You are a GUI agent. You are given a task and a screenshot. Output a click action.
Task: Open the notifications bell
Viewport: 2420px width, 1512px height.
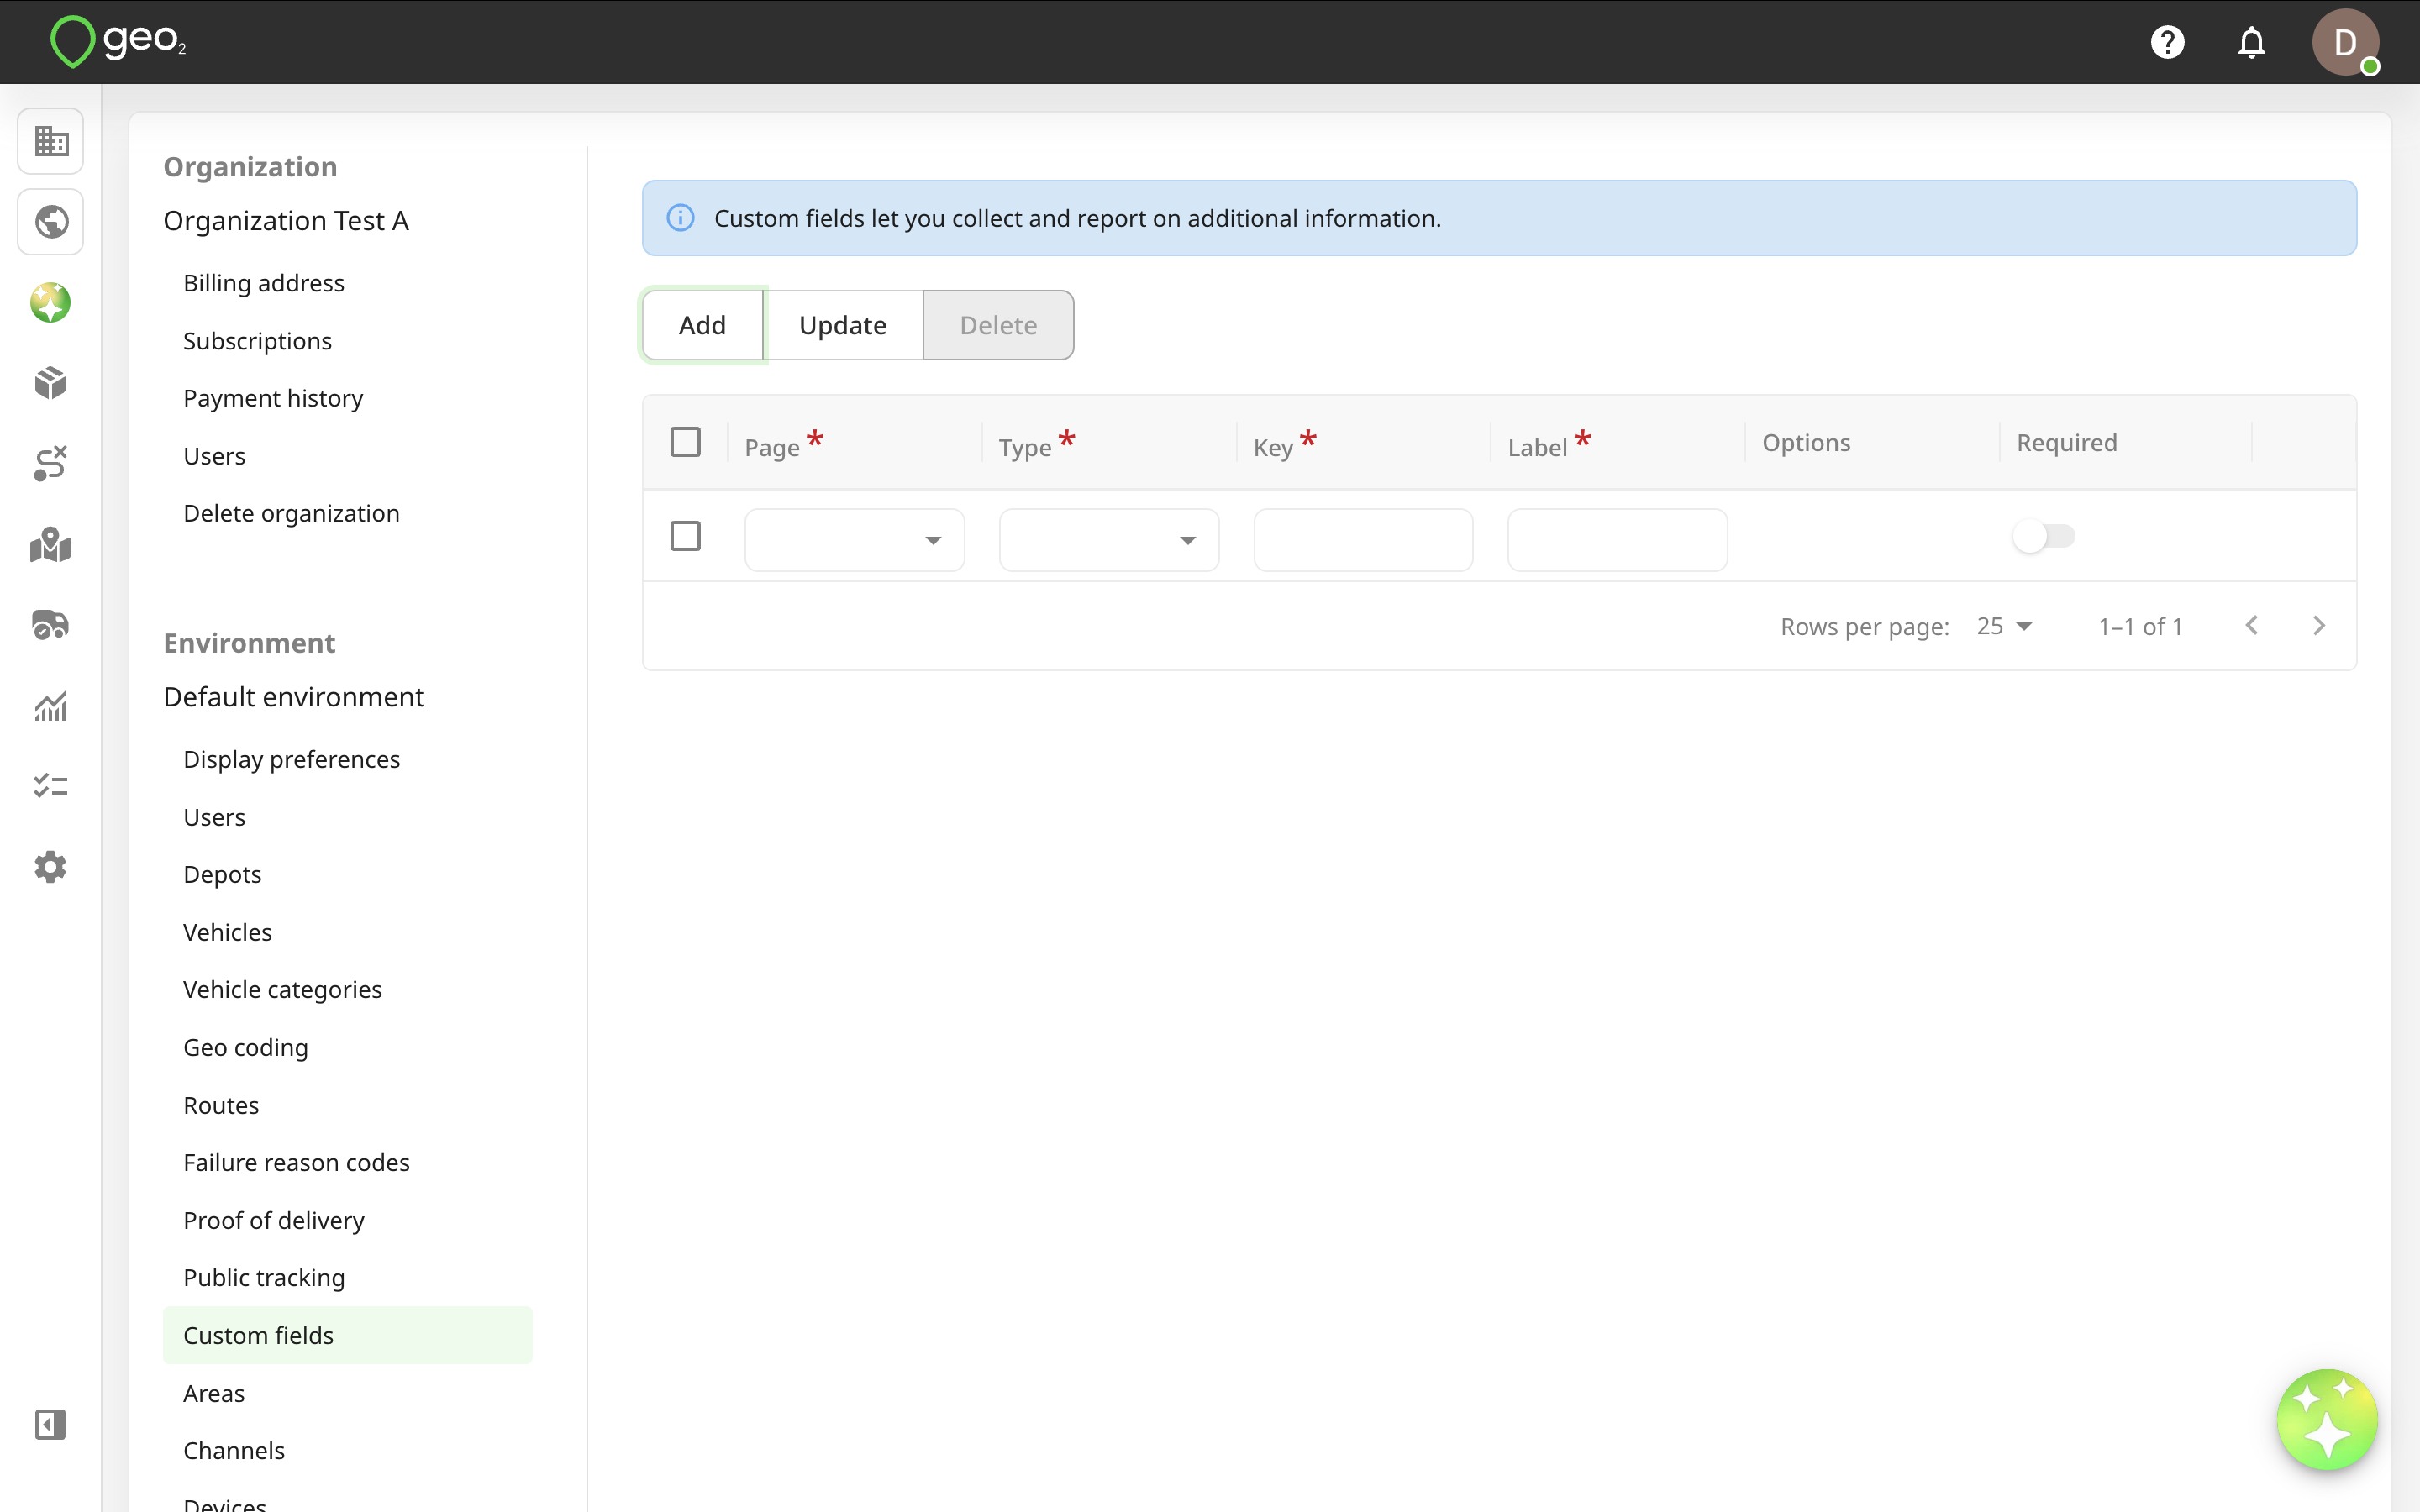pyautogui.click(x=2251, y=42)
